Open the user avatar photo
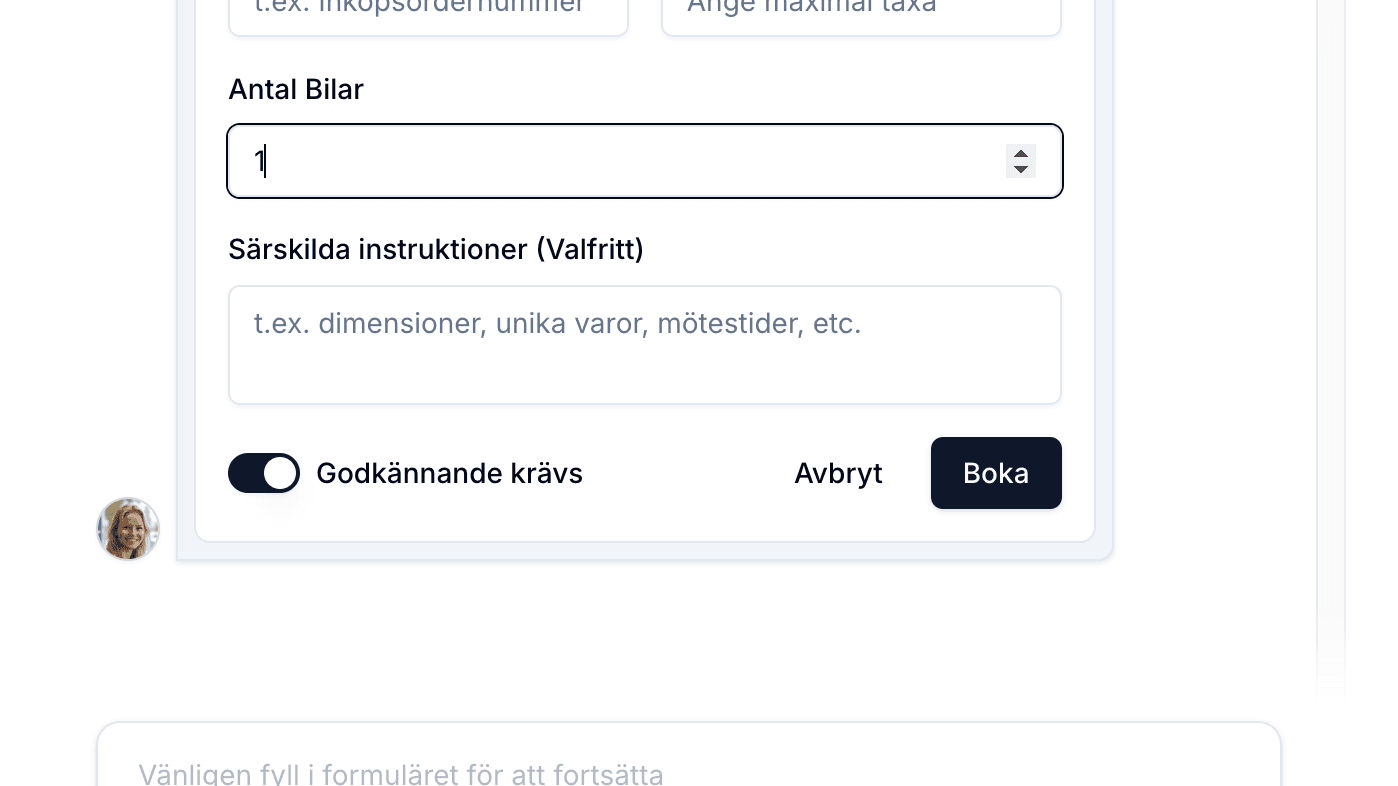1398x786 pixels. pos(128,529)
